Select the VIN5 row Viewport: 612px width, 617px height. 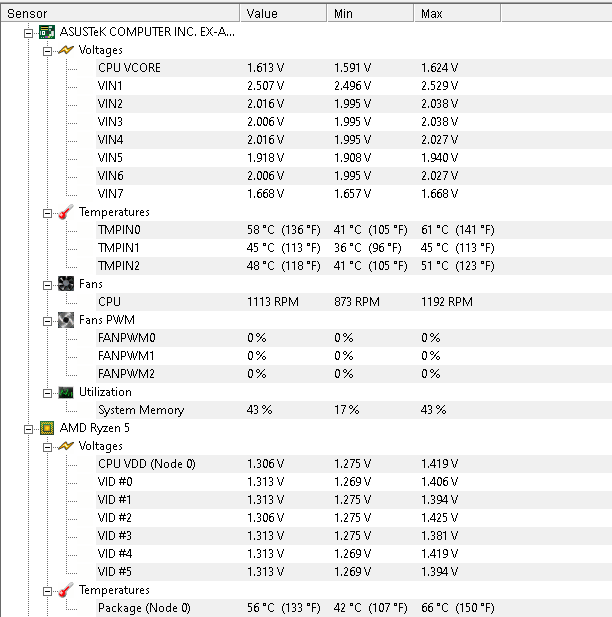pyautogui.click(x=353, y=158)
